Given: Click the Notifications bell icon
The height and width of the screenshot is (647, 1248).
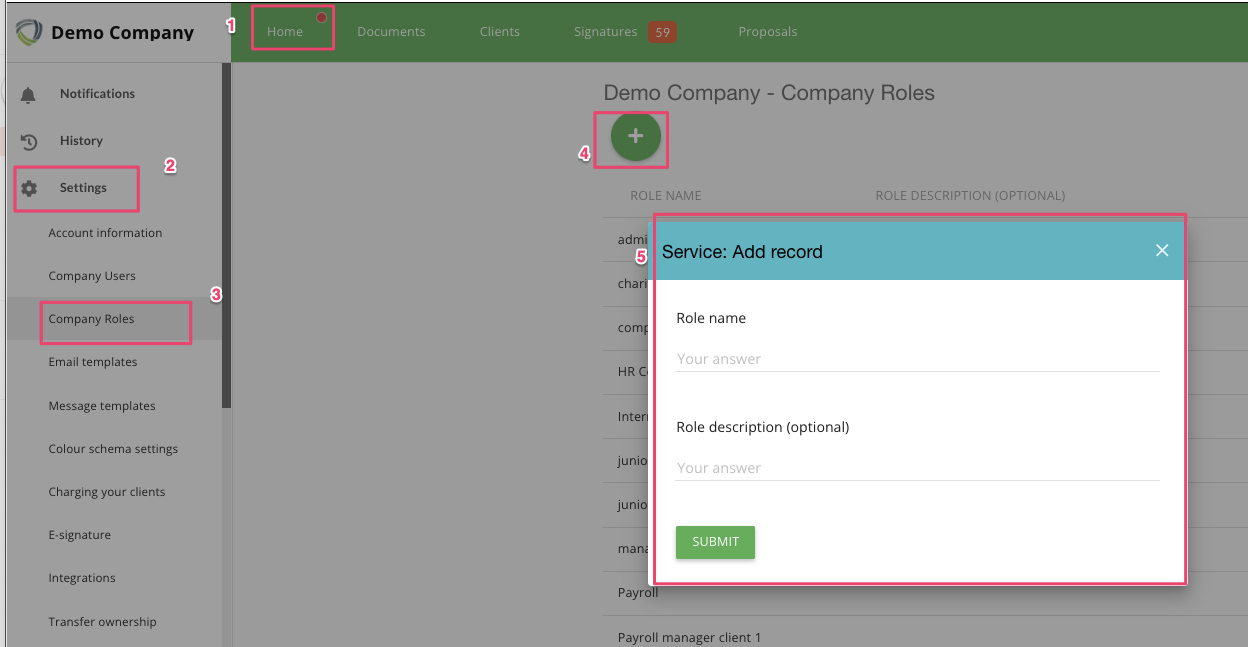Looking at the screenshot, I should 28,94.
